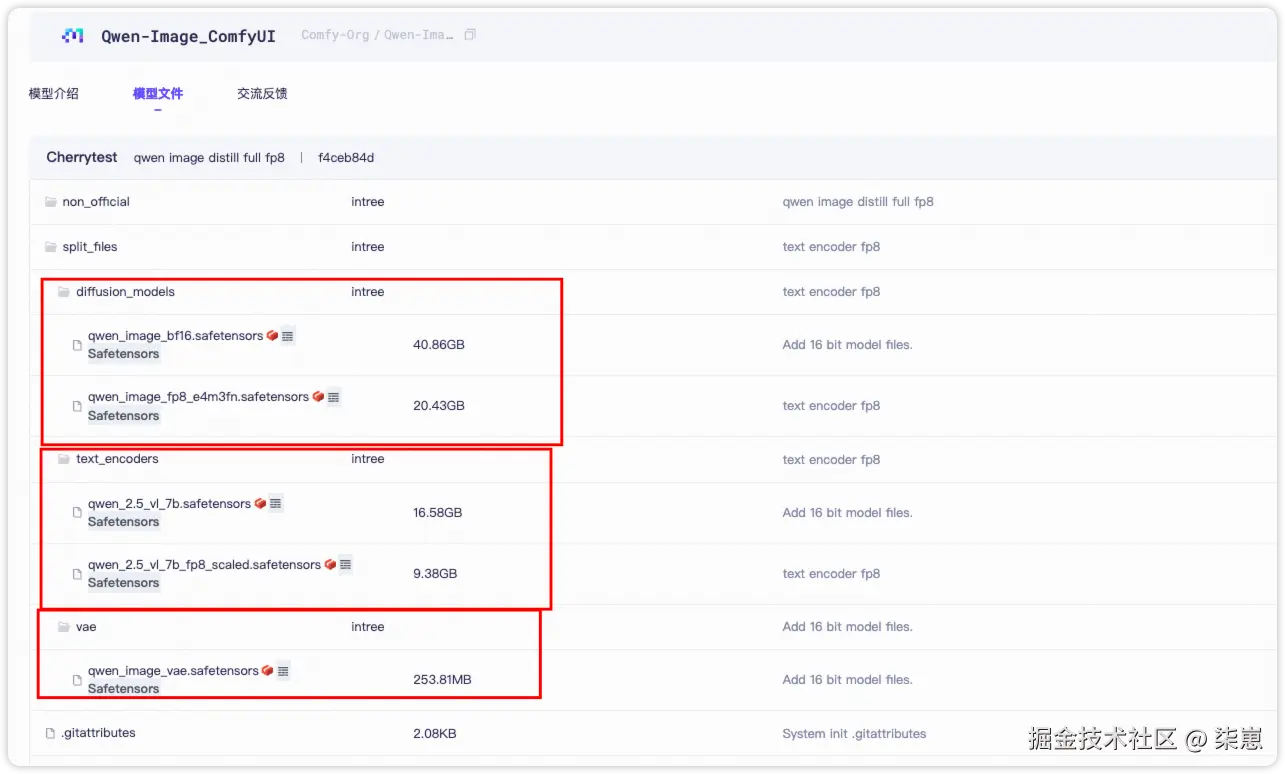The width and height of the screenshot is (1285, 774).
Task: Click the truncated Qwen-Ima… repository link
Action: (x=418, y=35)
